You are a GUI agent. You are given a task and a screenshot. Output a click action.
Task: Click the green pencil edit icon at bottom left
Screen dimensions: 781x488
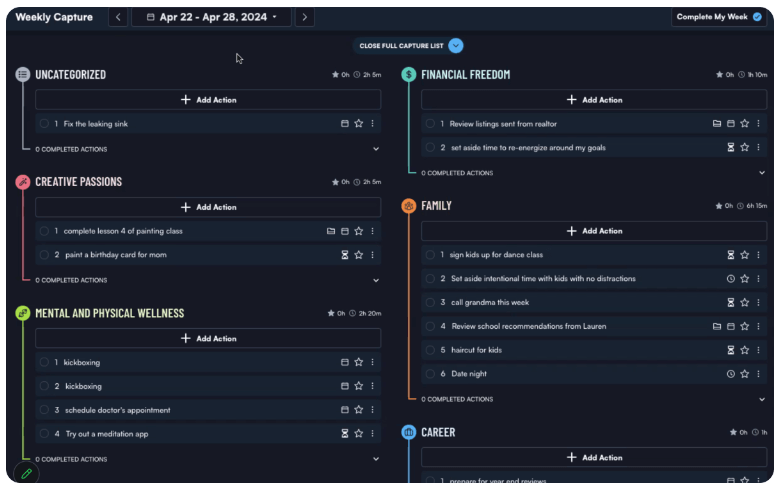[x=26, y=473]
